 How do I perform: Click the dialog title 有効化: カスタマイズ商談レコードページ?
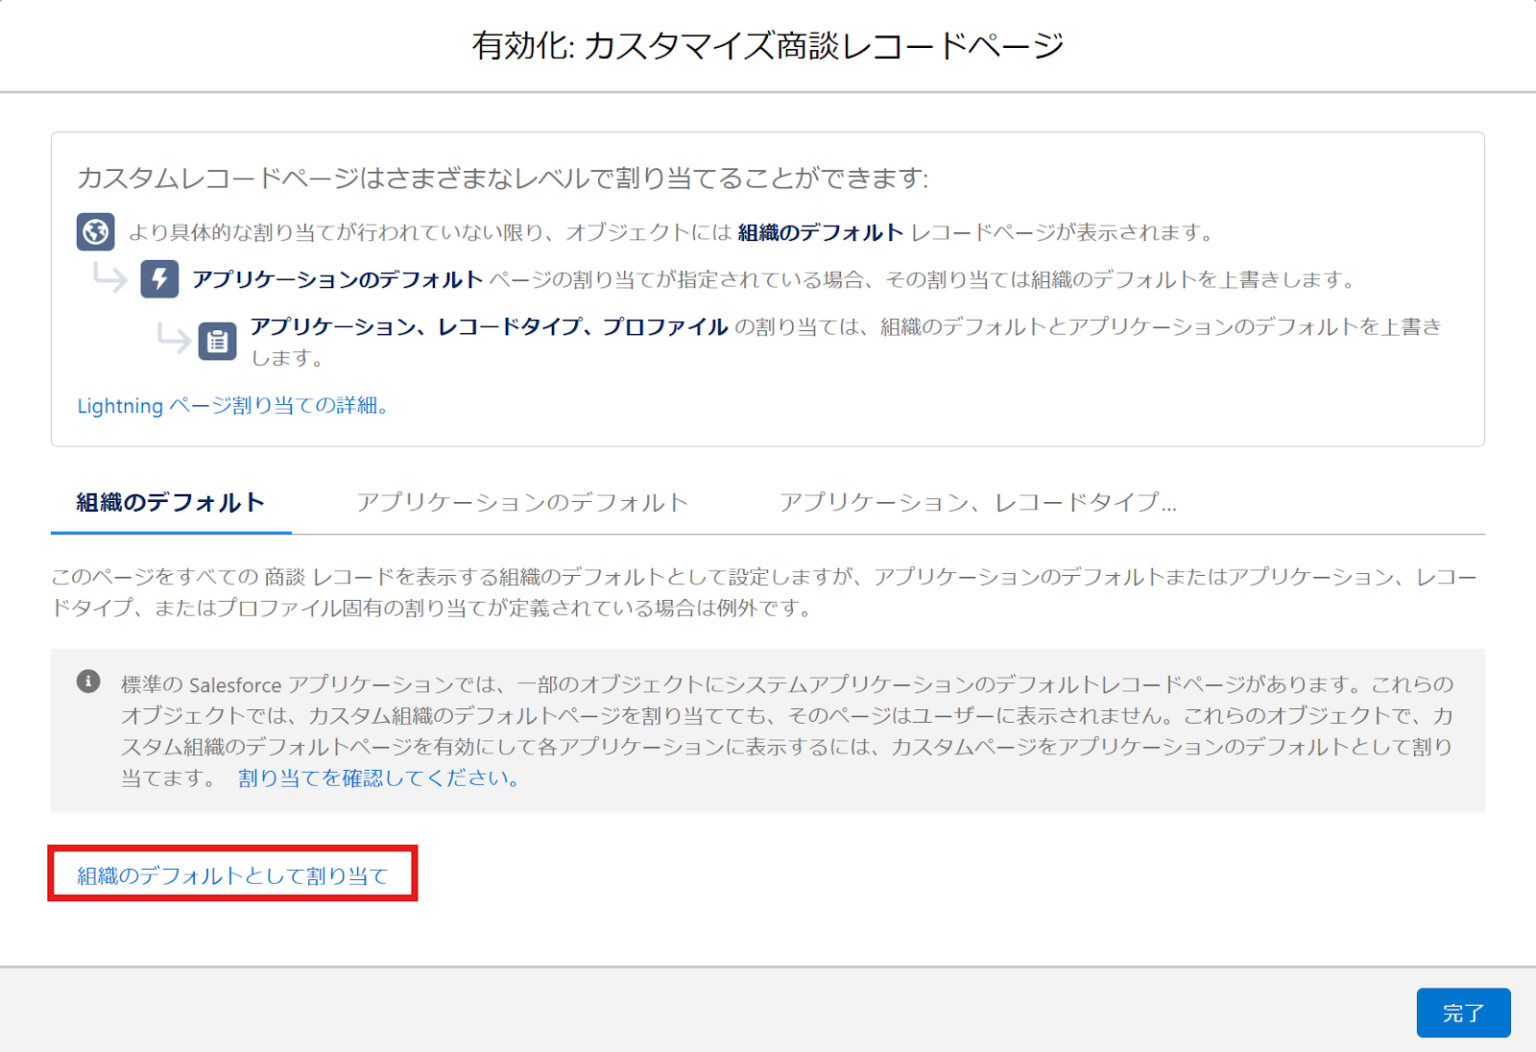pos(768,44)
